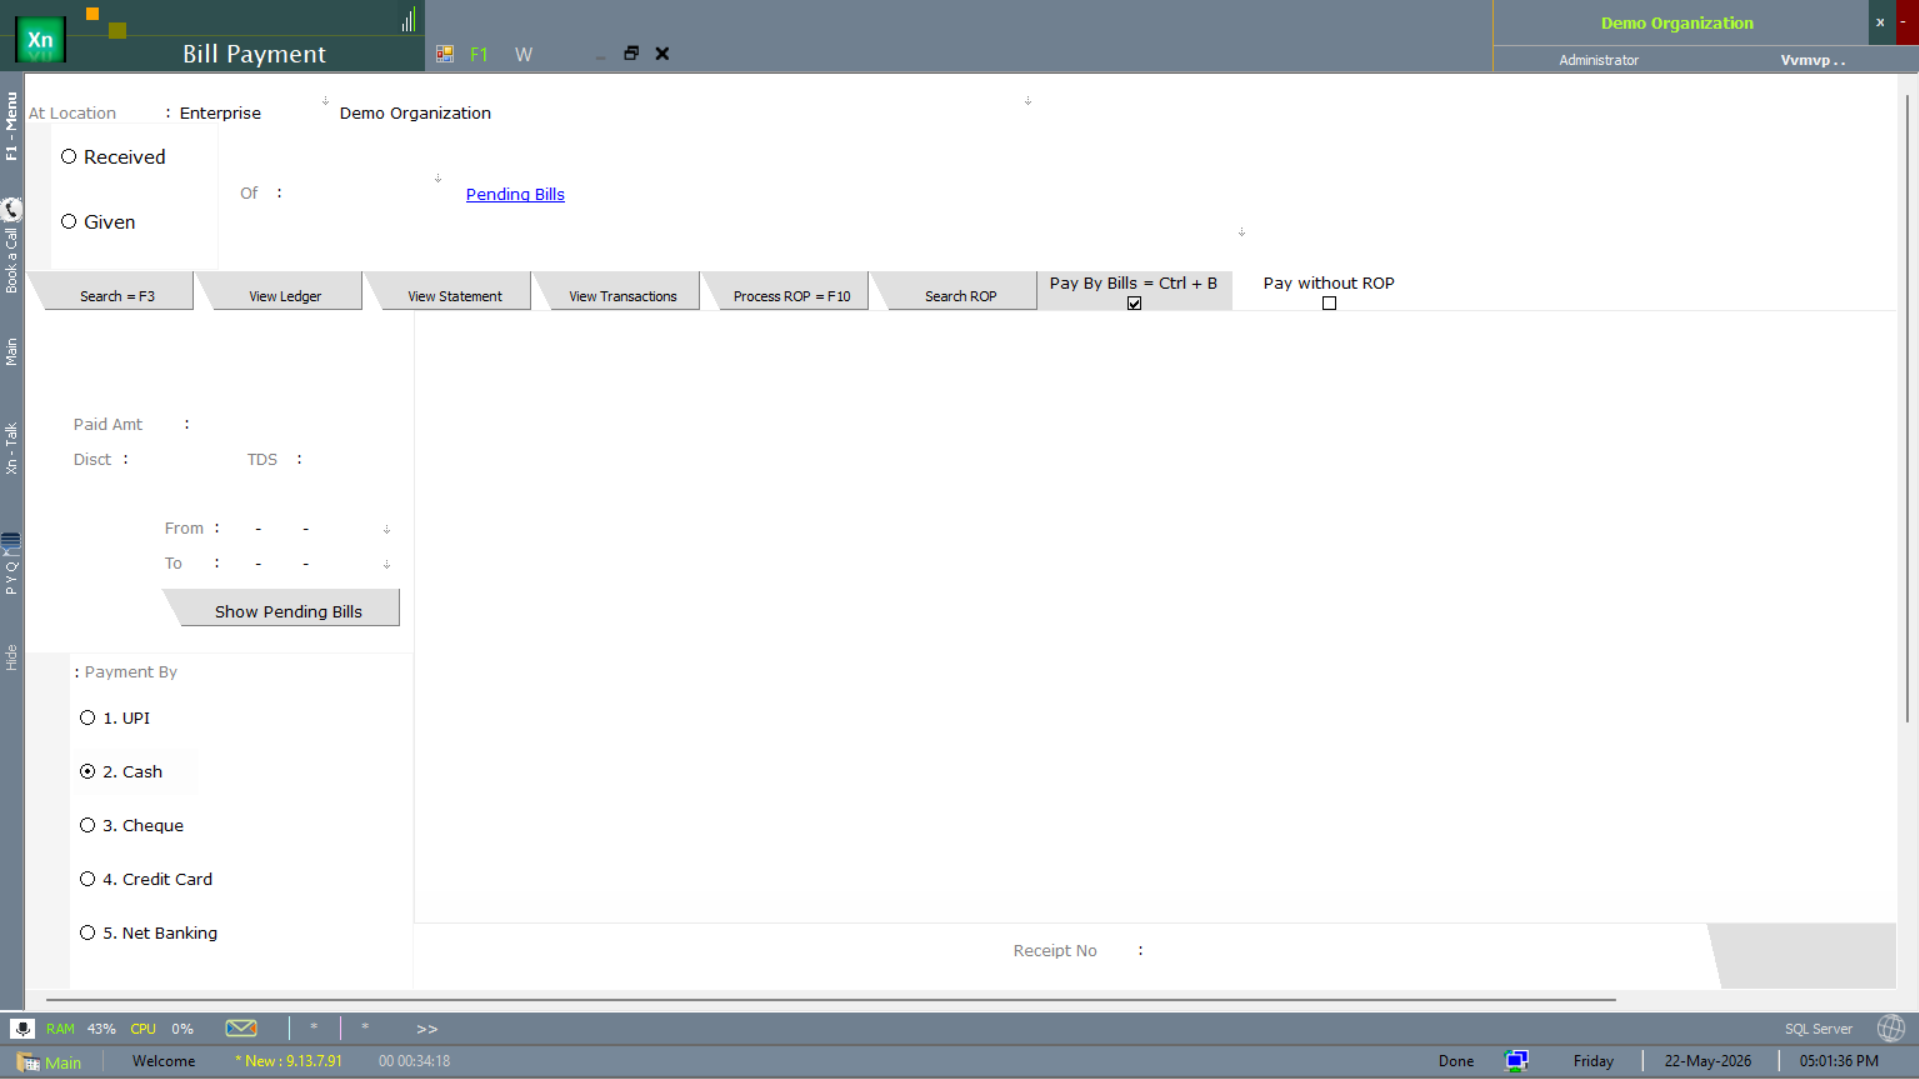Click the Vvmvp . . label
Image resolution: width=1919 pixels, height=1079 pixels.
coord(1812,60)
